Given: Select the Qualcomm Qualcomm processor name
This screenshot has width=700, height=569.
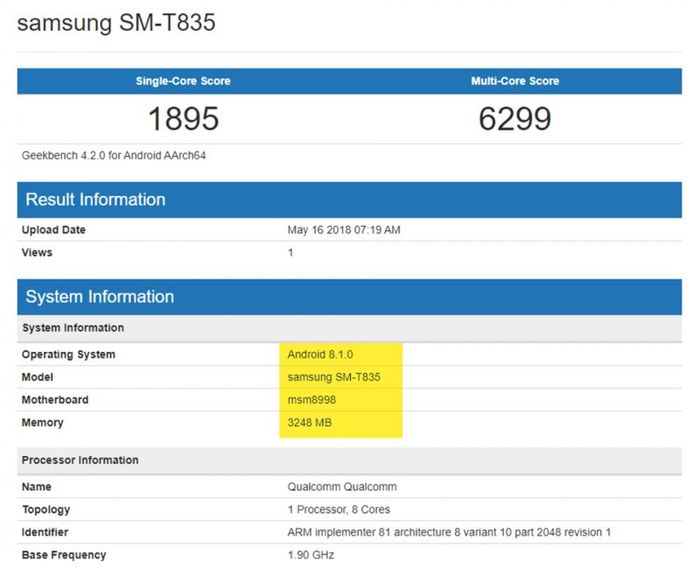Looking at the screenshot, I should pos(342,487).
